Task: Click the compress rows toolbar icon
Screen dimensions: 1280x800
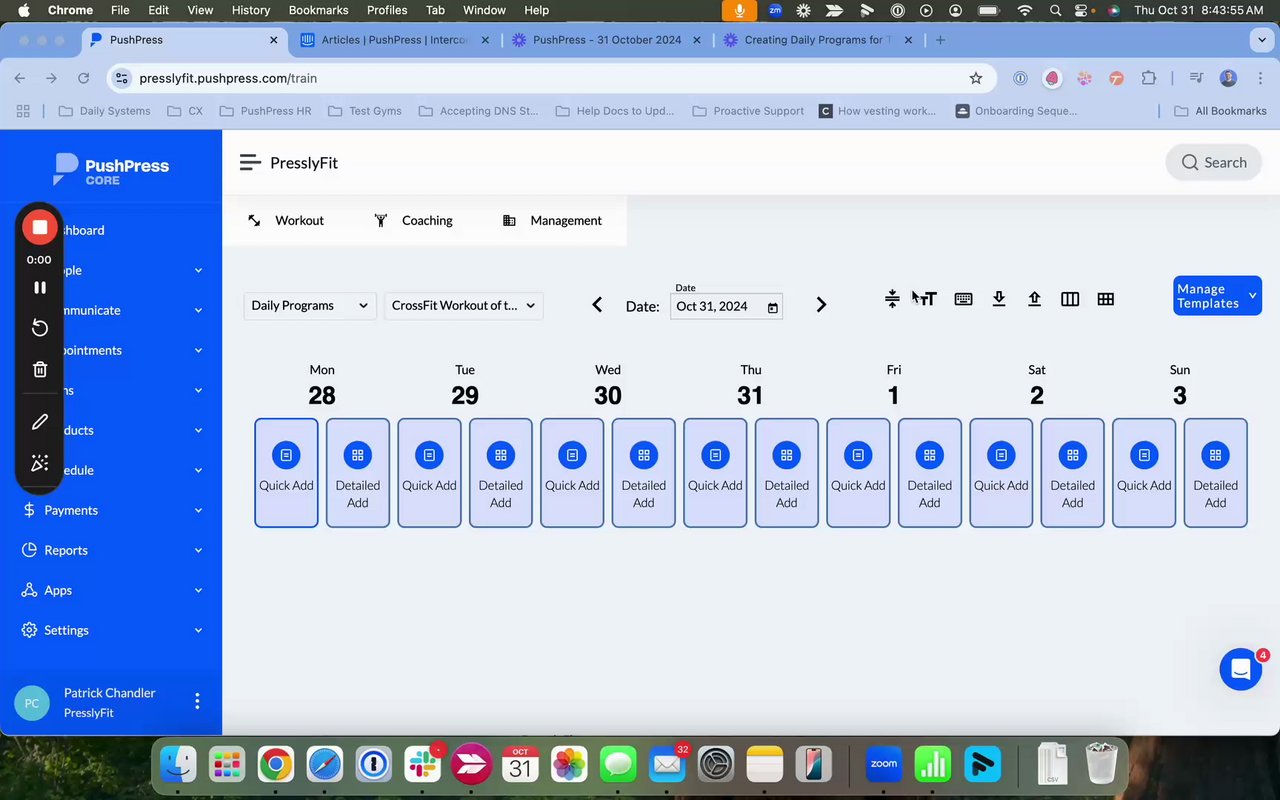Action: tap(892, 299)
